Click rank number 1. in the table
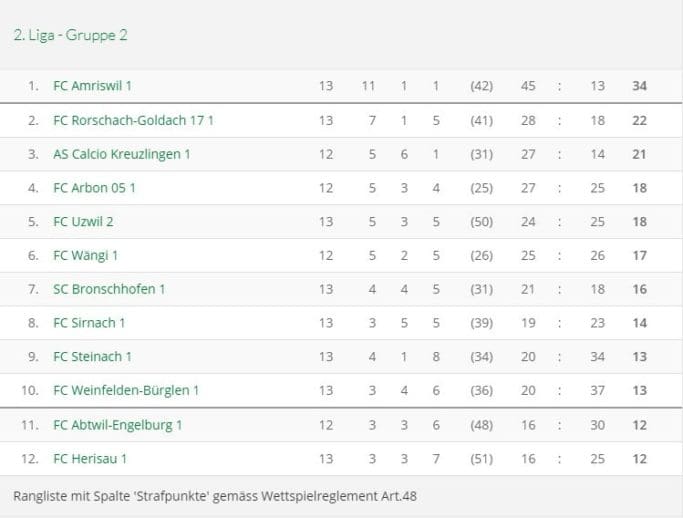Viewport: 683px width, 518px height. click(33, 86)
